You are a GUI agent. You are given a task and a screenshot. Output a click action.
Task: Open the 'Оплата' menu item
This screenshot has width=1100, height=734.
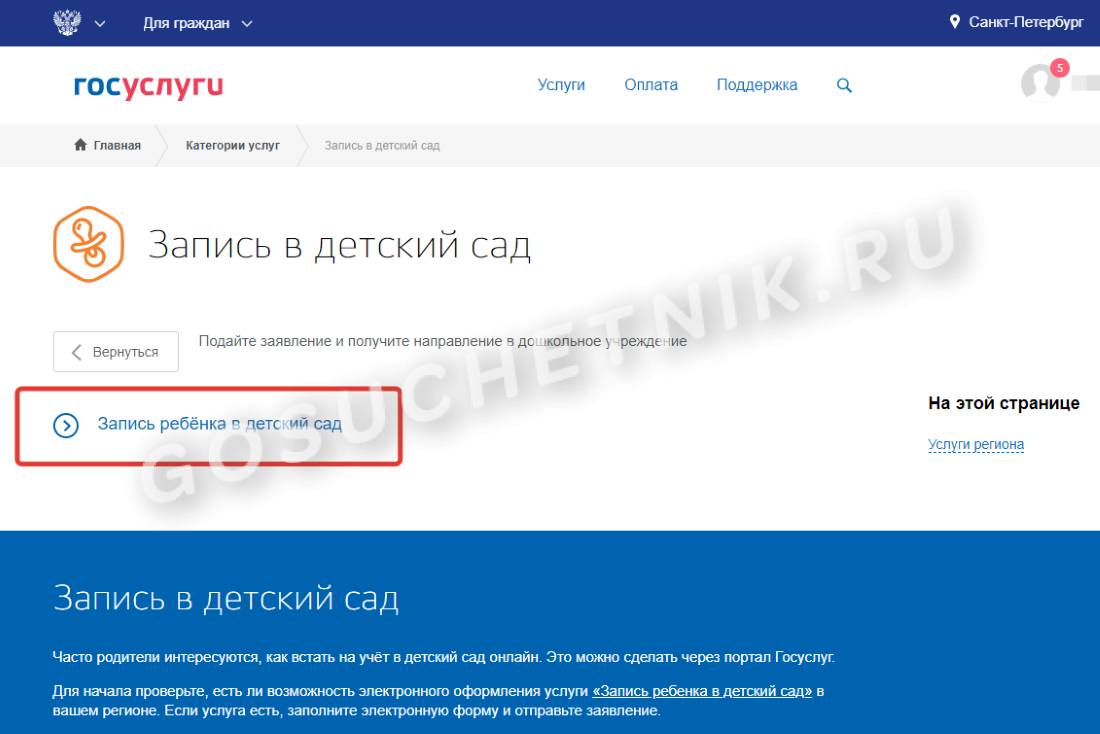[x=651, y=85]
